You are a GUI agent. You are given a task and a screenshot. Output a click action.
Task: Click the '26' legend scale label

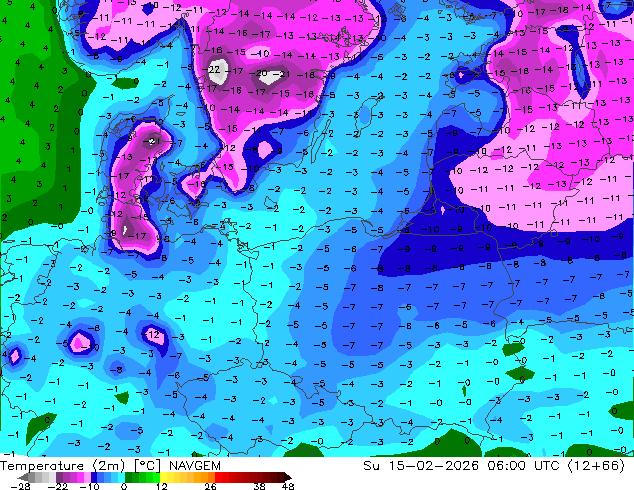click(x=210, y=486)
